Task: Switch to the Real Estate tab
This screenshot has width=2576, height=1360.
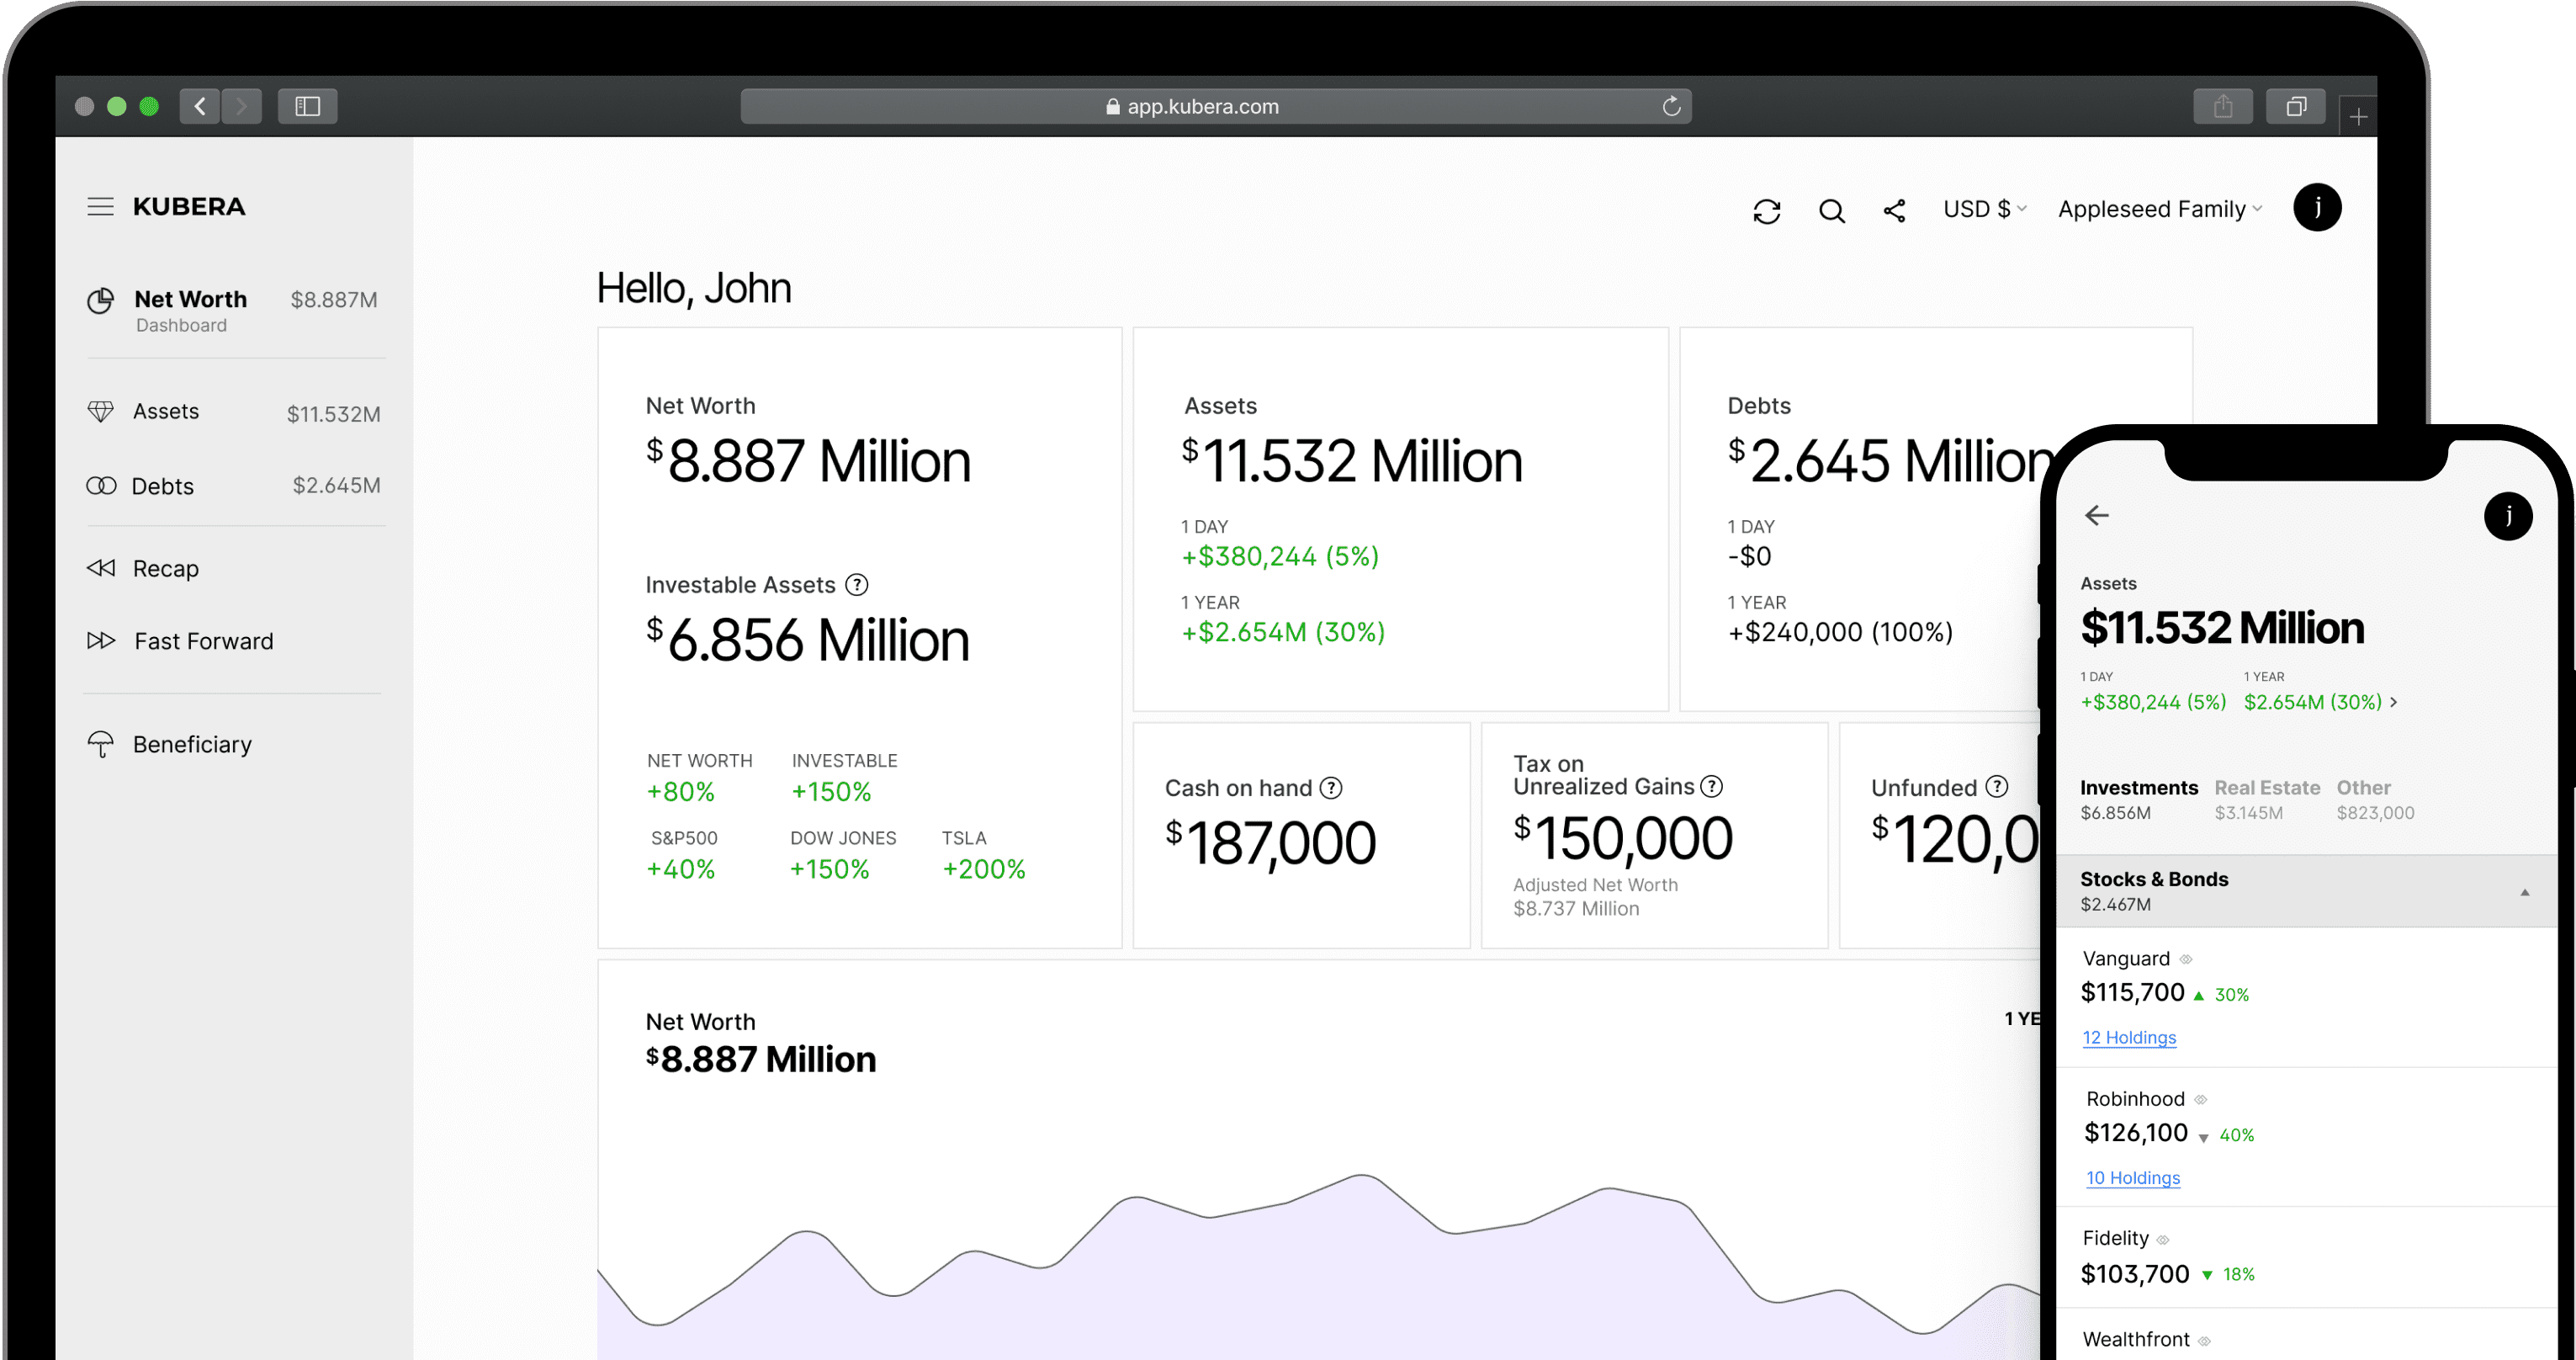Action: coord(2266,788)
